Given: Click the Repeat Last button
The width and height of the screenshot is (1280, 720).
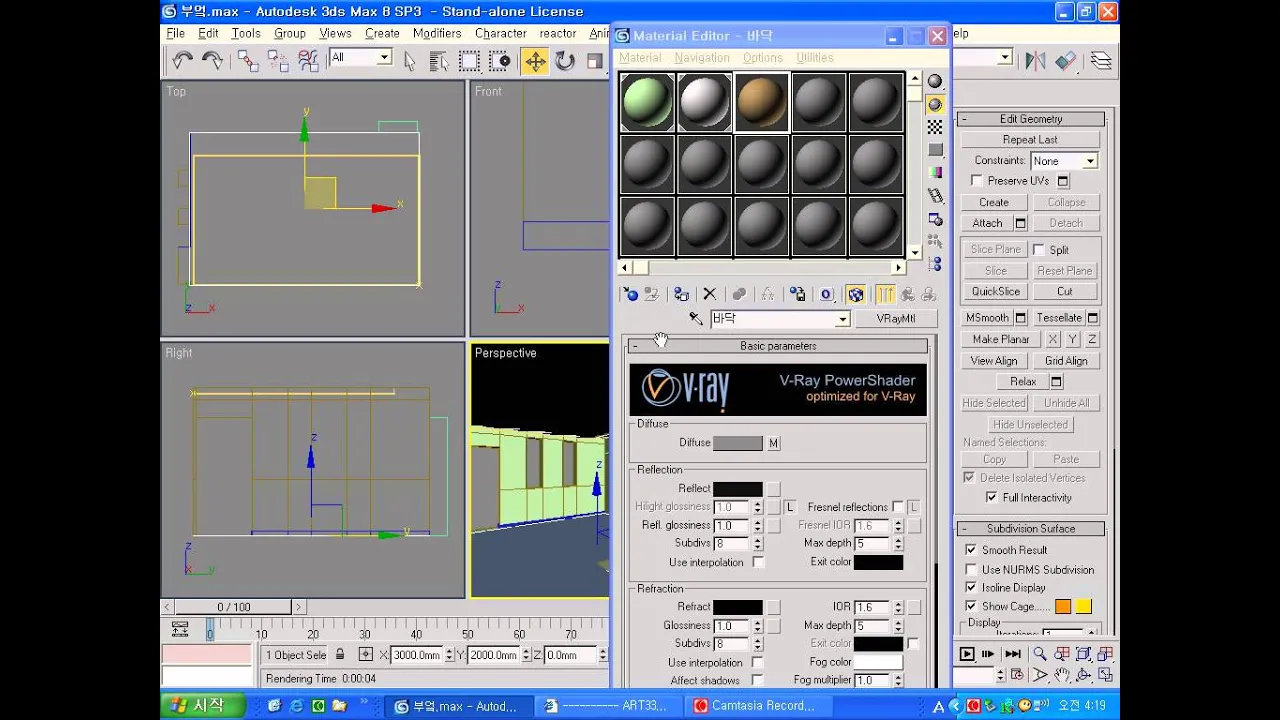Looking at the screenshot, I should pos(1030,140).
